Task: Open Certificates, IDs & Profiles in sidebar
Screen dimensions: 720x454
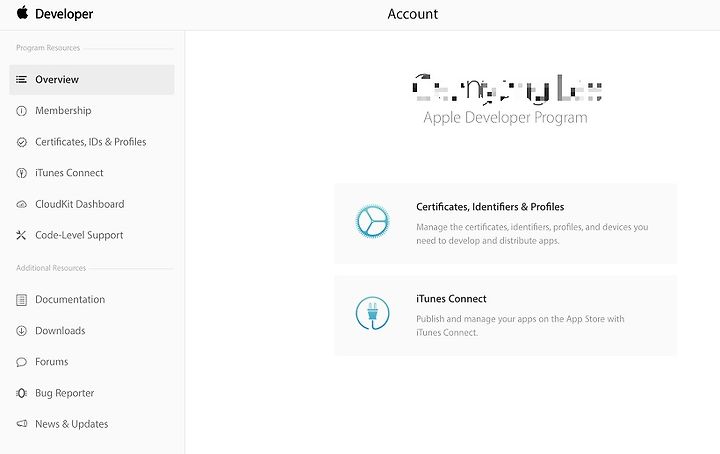Action: click(91, 142)
